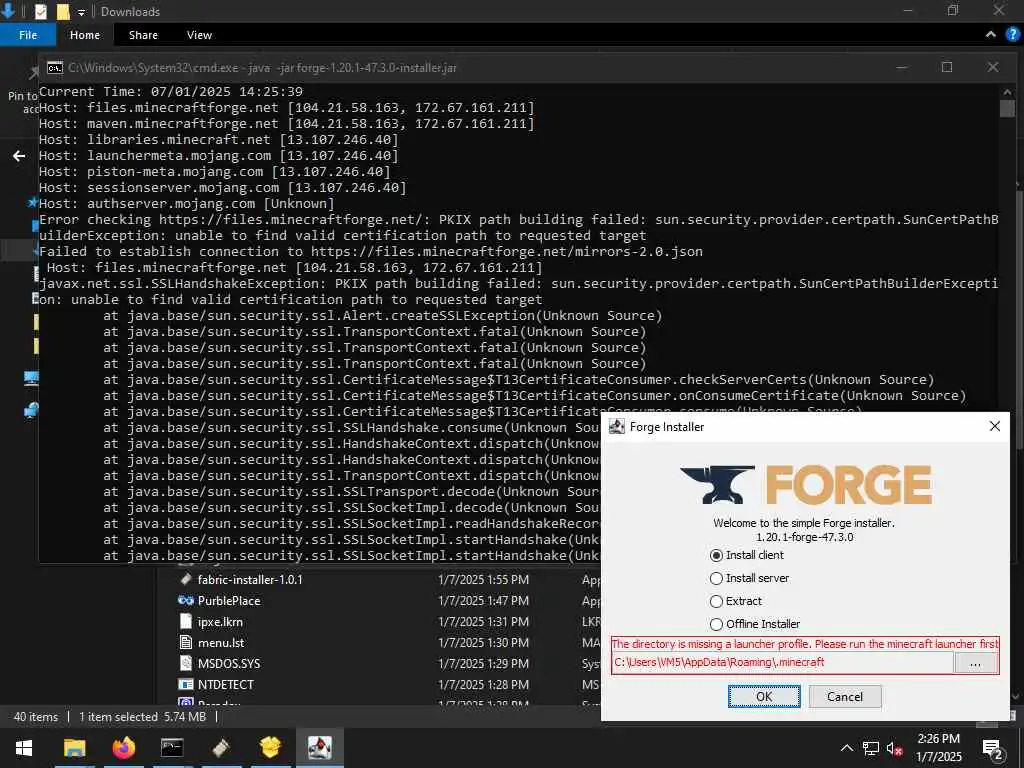
Task: Click the .minecraft install path field
Action: pos(782,662)
